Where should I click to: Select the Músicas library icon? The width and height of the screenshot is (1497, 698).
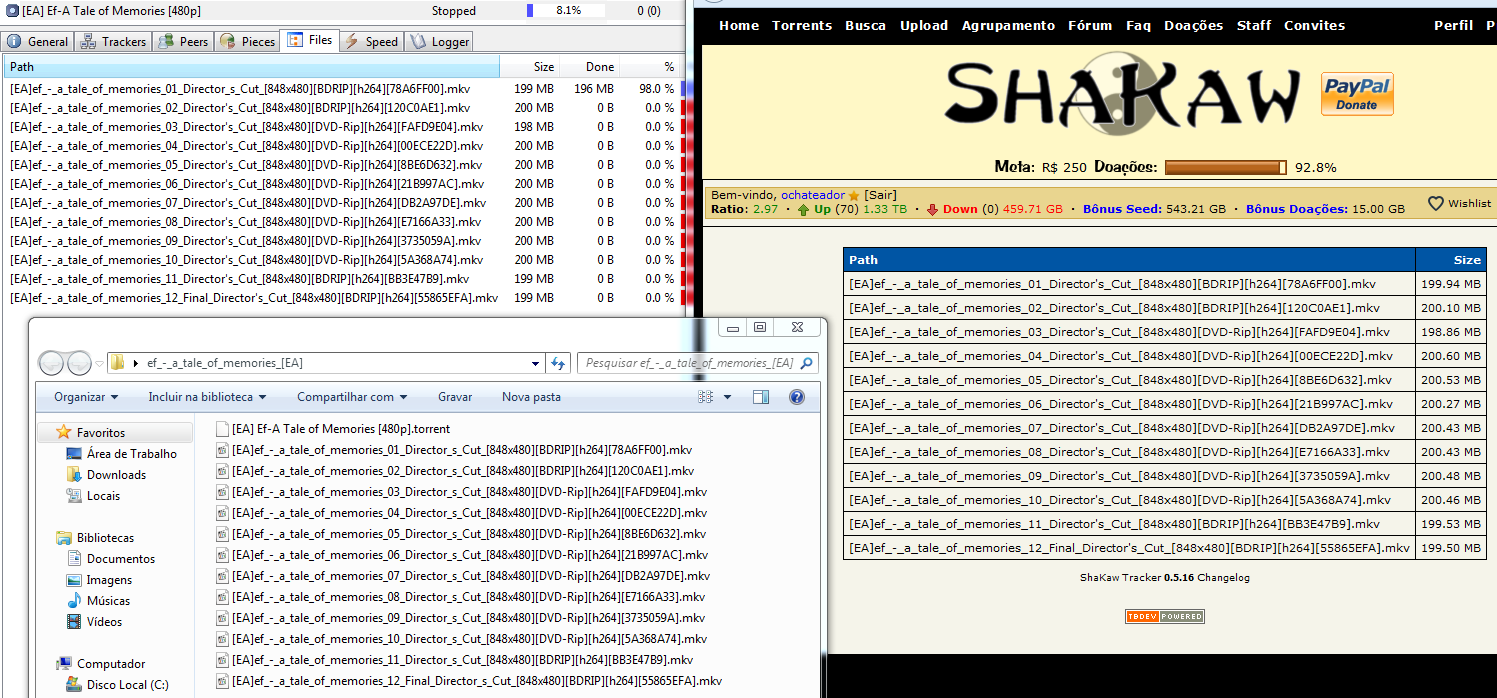coord(73,601)
